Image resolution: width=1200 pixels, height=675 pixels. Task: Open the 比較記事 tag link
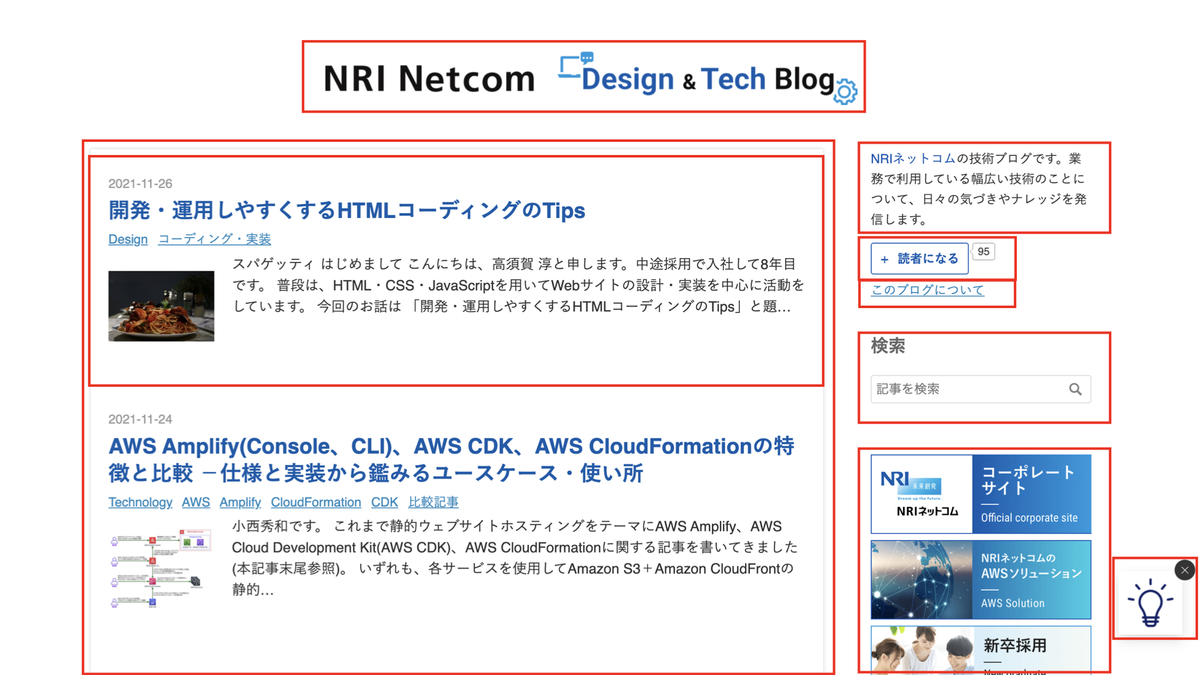[433, 502]
